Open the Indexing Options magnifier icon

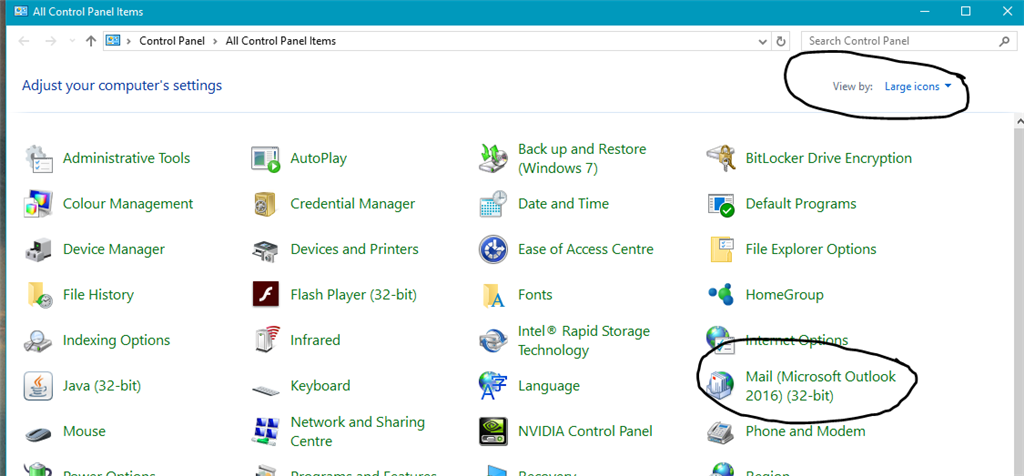click(39, 341)
